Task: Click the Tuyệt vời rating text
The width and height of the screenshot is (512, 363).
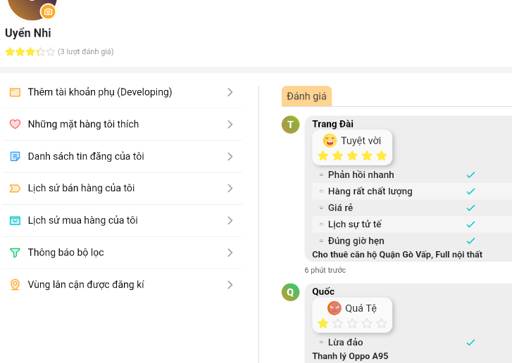Action: point(361,141)
